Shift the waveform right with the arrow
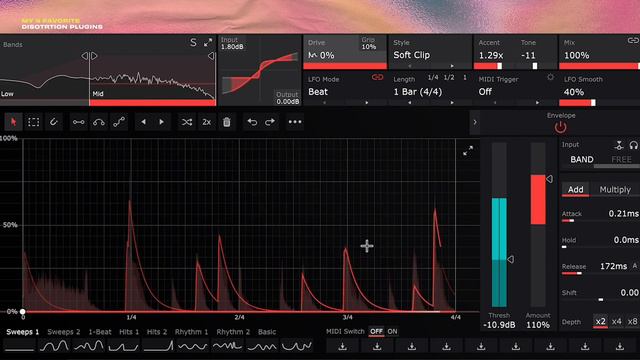640x360 pixels. click(162, 122)
